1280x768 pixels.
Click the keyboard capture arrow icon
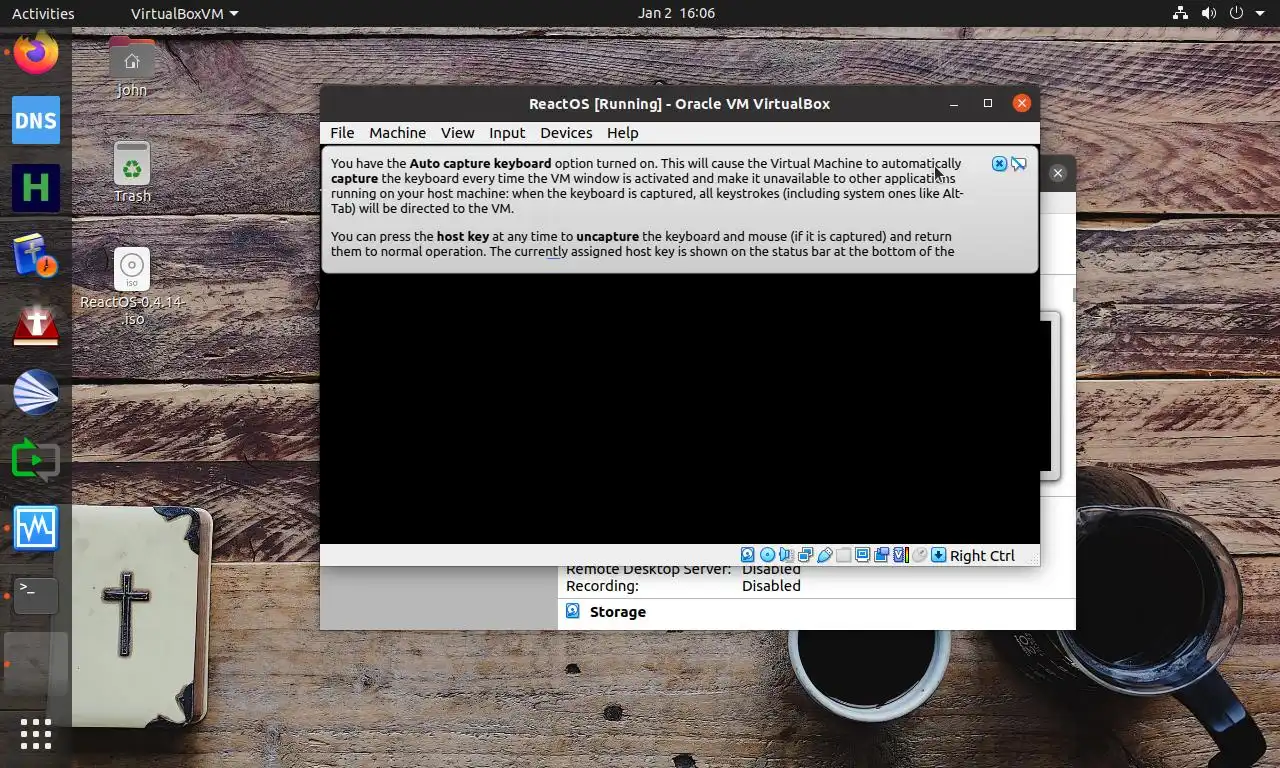[x=938, y=555]
